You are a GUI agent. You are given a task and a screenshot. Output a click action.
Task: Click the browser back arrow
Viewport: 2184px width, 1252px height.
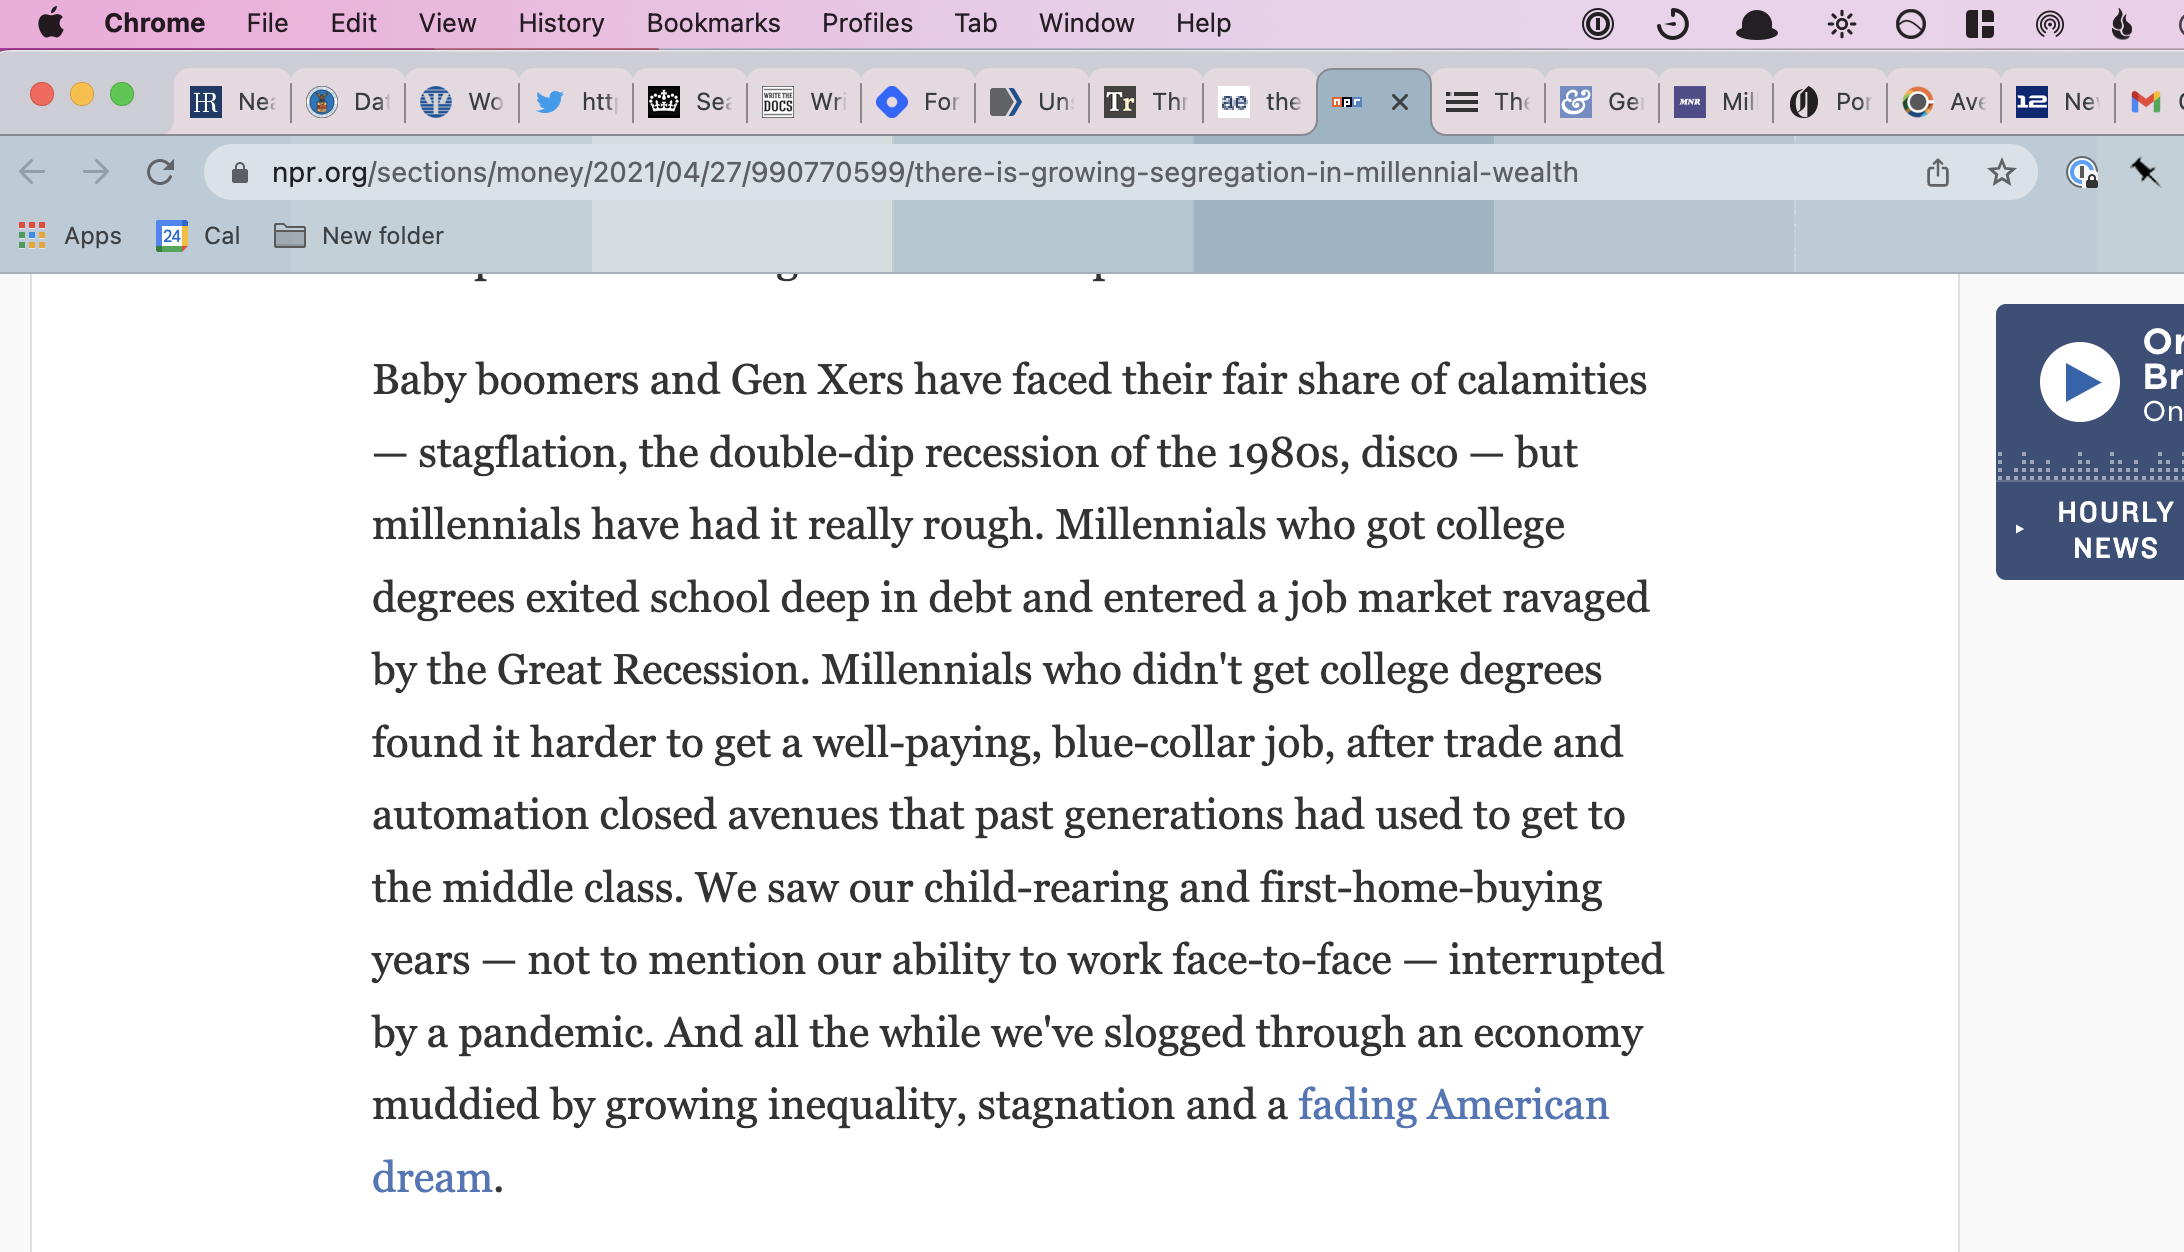(33, 172)
